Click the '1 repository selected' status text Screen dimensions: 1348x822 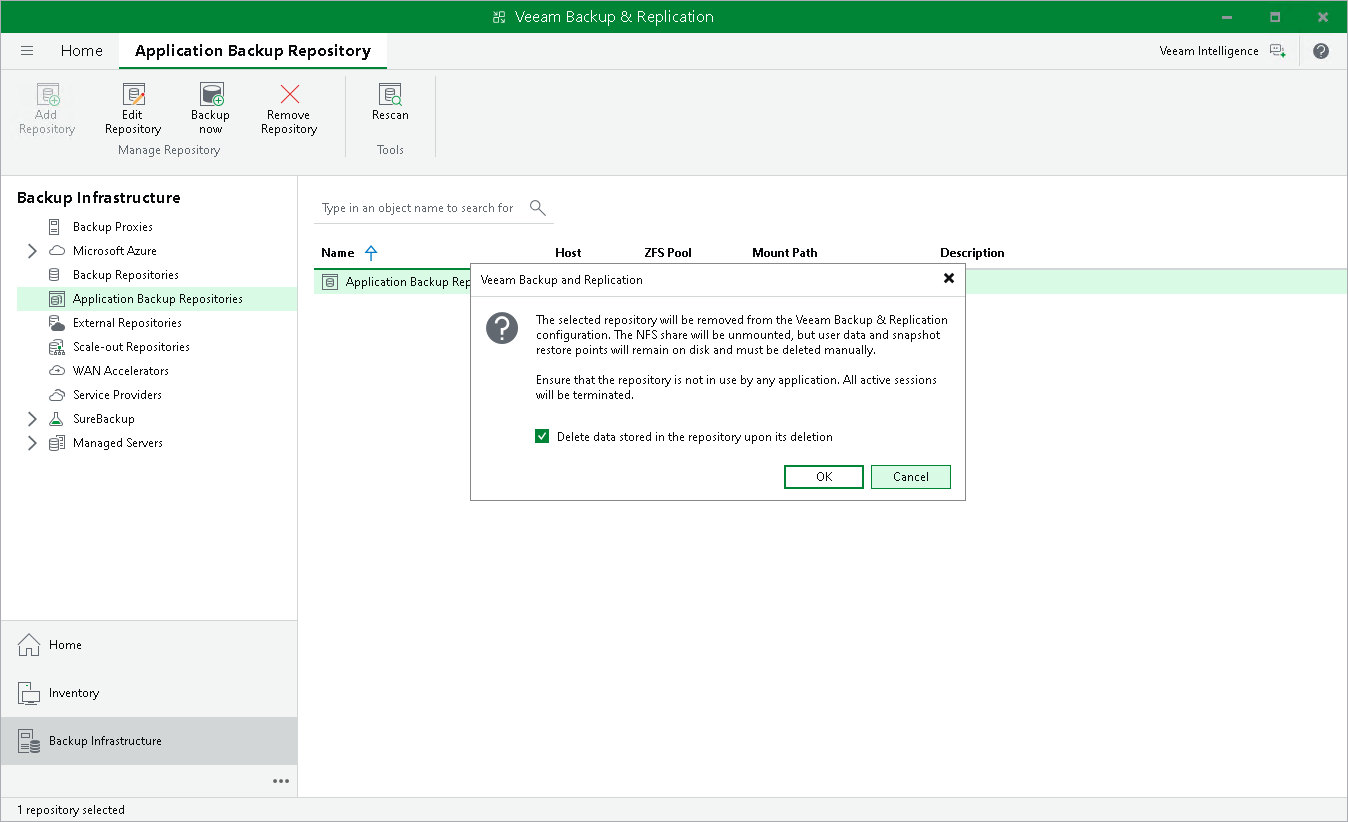pyautogui.click(x=71, y=810)
